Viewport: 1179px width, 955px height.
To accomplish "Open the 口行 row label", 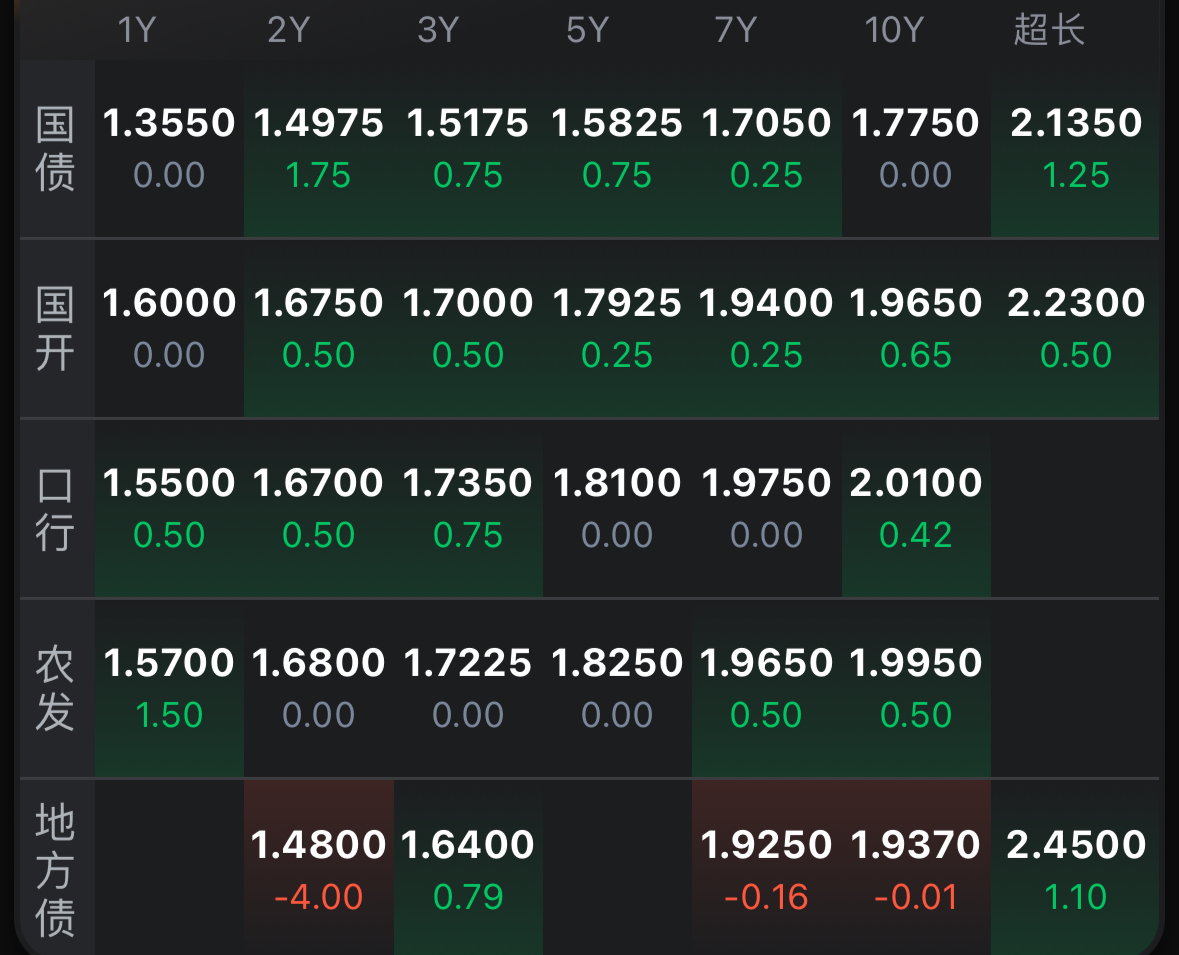I will point(55,510).
